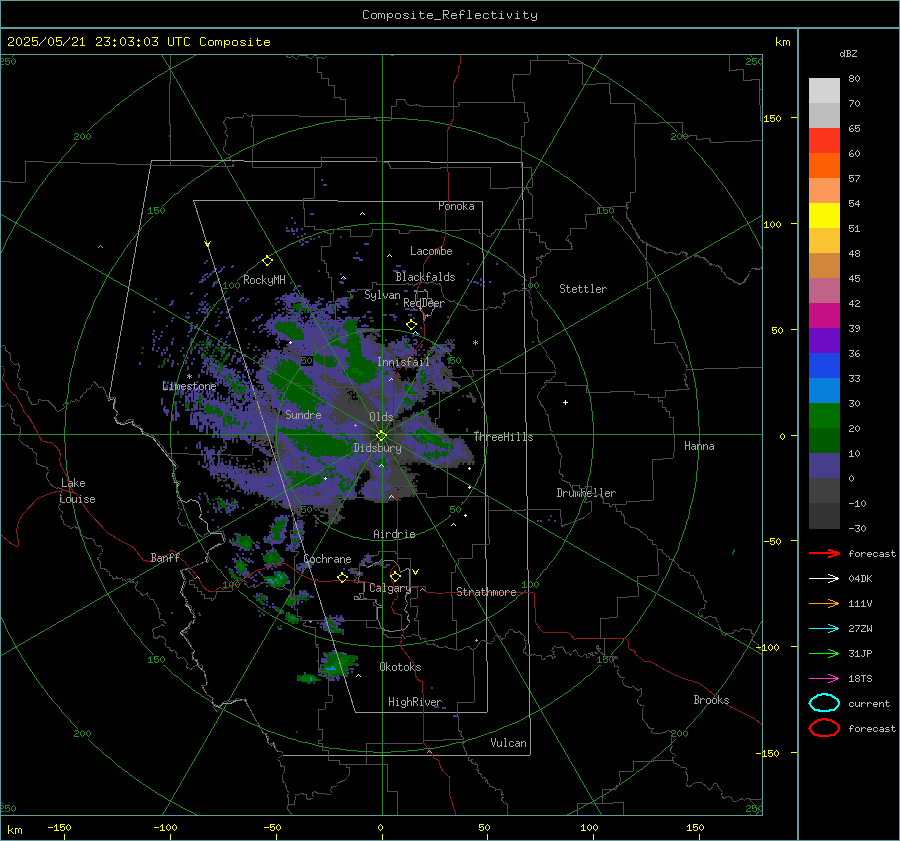Select the pink 42-45 dBZ swatch
The width and height of the screenshot is (900, 841).
(x=824, y=290)
